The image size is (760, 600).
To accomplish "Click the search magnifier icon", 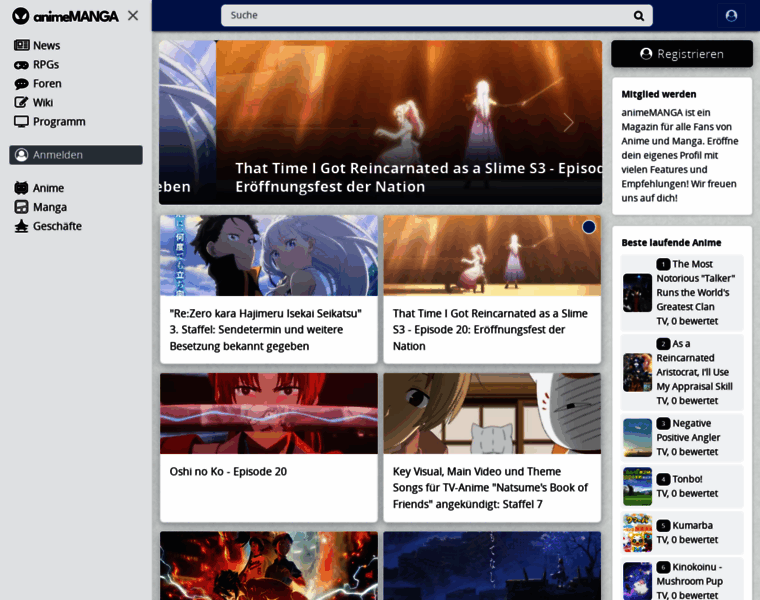I will (639, 16).
